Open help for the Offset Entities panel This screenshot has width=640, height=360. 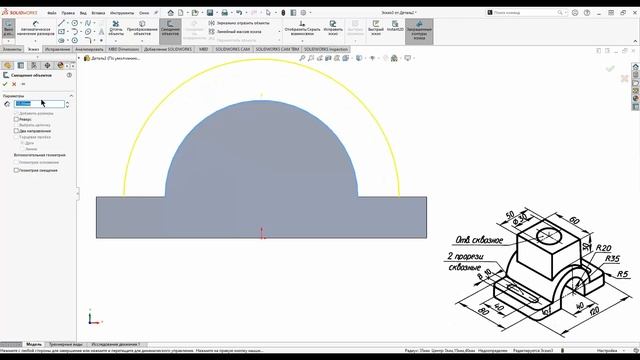[x=69, y=75]
